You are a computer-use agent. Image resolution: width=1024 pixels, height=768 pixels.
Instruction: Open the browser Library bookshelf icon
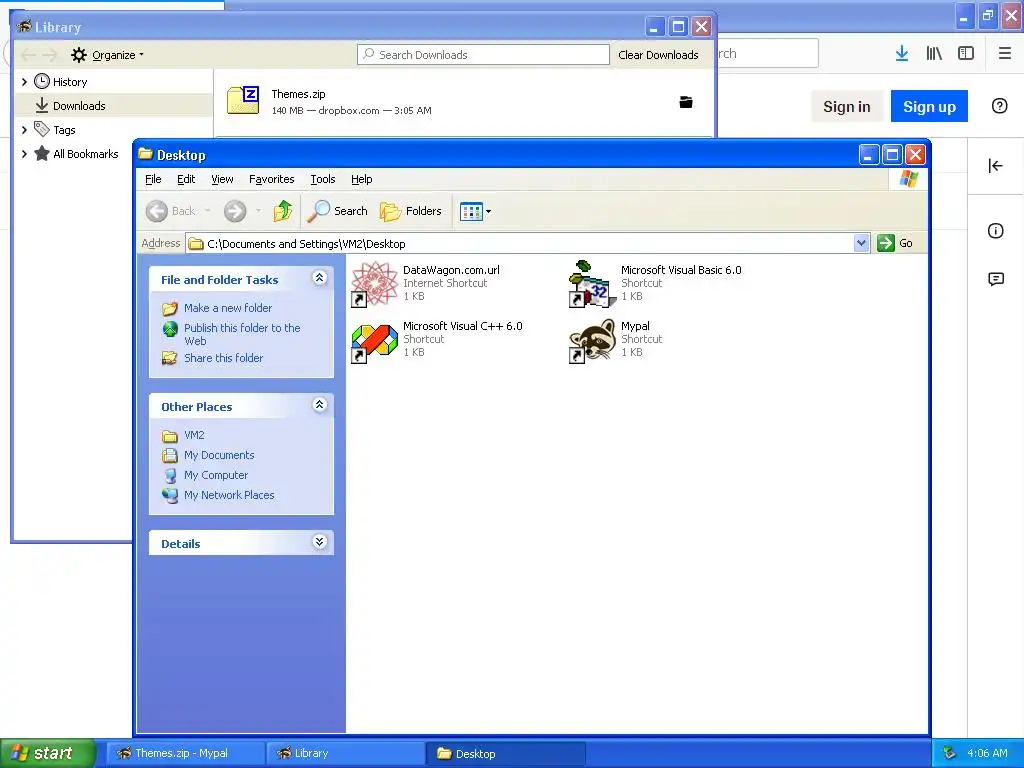point(934,54)
